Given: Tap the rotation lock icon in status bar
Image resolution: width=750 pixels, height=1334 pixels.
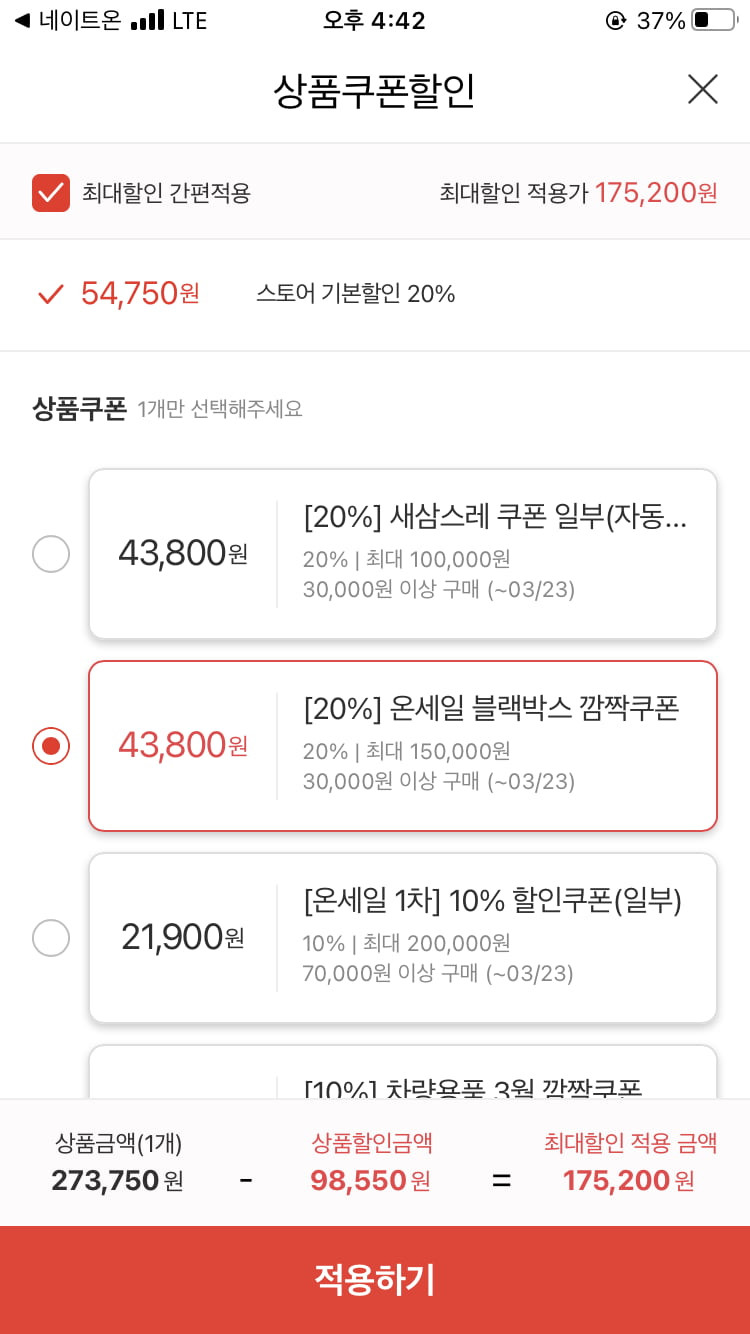Looking at the screenshot, I should (x=616, y=21).
